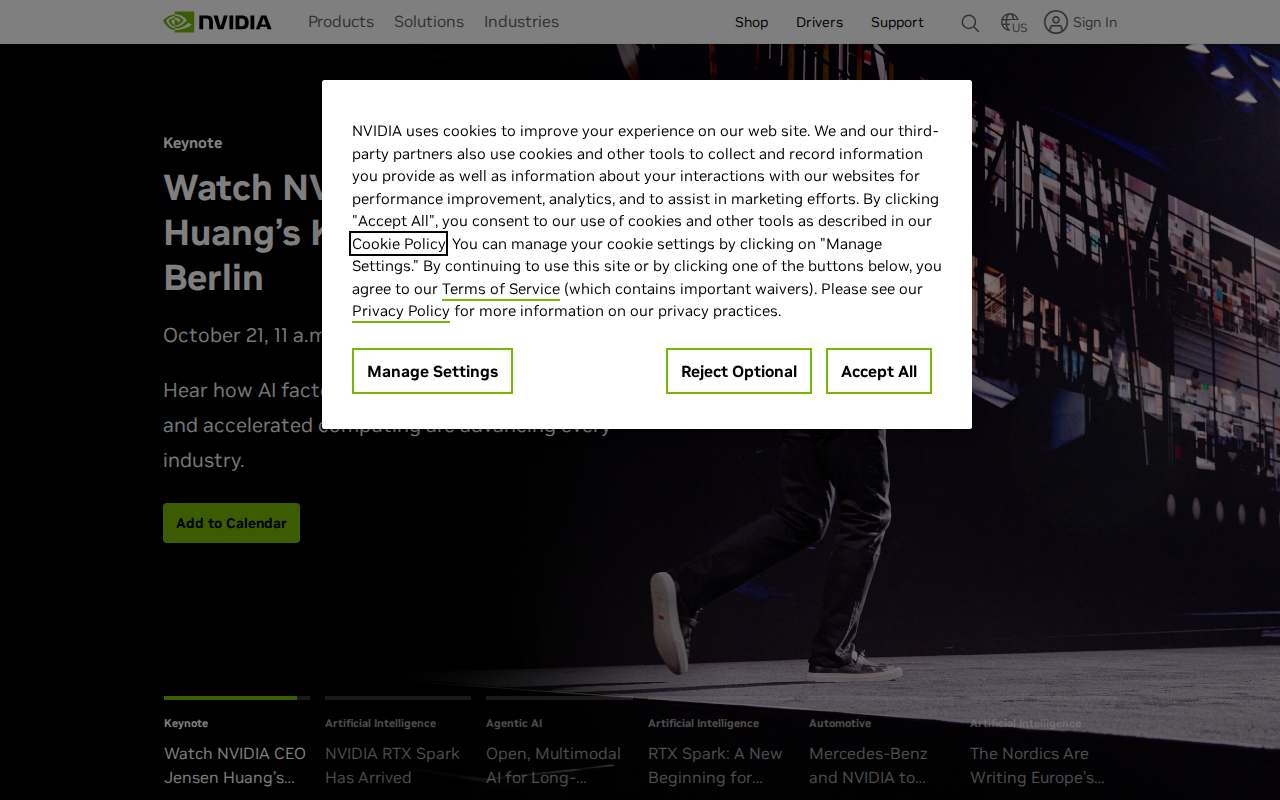The image size is (1280, 800).
Task: Click Reject Optional cookies button
Action: pyautogui.click(x=739, y=371)
